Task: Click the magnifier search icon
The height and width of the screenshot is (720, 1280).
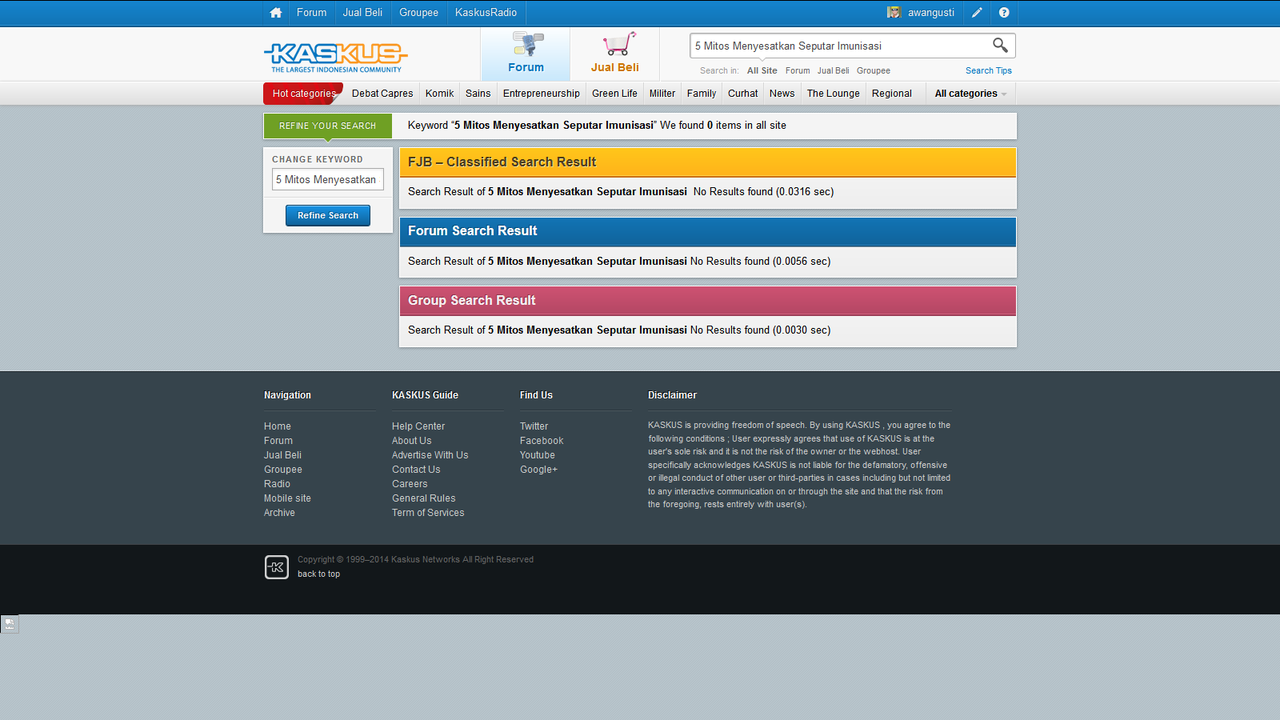Action: coord(1000,45)
